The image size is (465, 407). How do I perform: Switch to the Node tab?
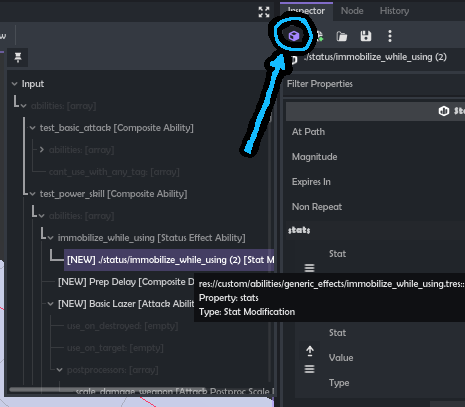click(352, 11)
